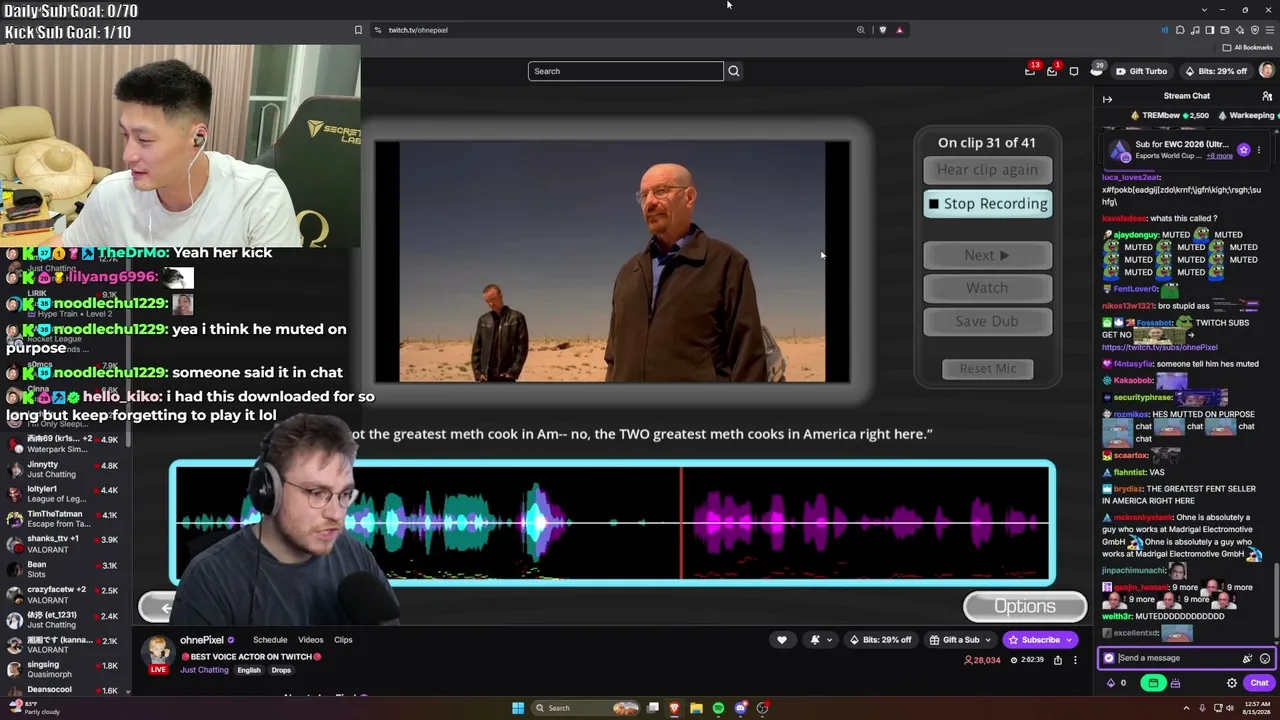Expand the Gift a Sub dropdown arrow
1280x720 pixels.
tap(987, 640)
